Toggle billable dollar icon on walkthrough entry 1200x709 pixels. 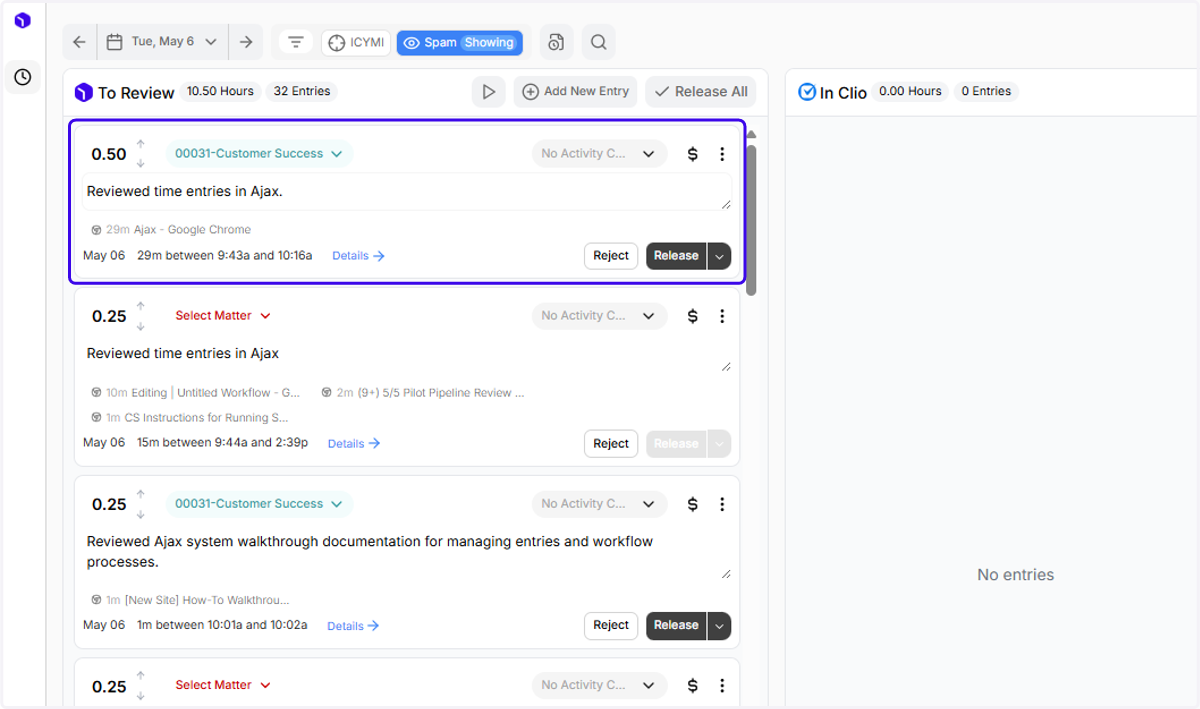click(692, 504)
